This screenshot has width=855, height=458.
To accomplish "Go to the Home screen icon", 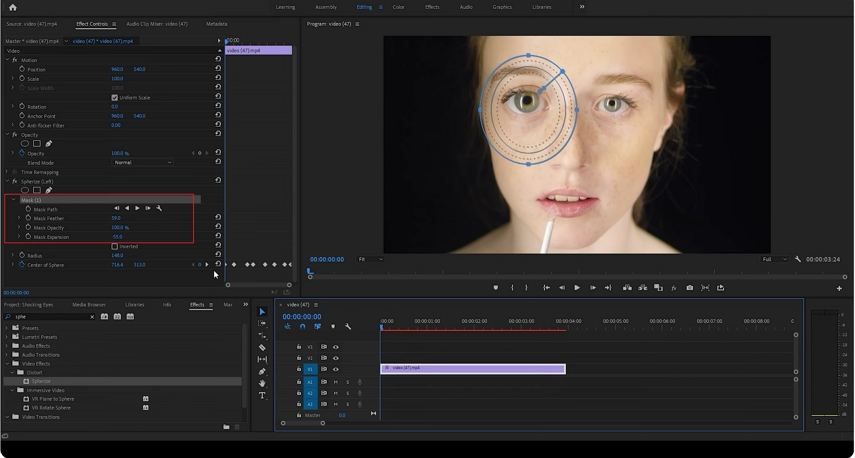I will [x=13, y=7].
